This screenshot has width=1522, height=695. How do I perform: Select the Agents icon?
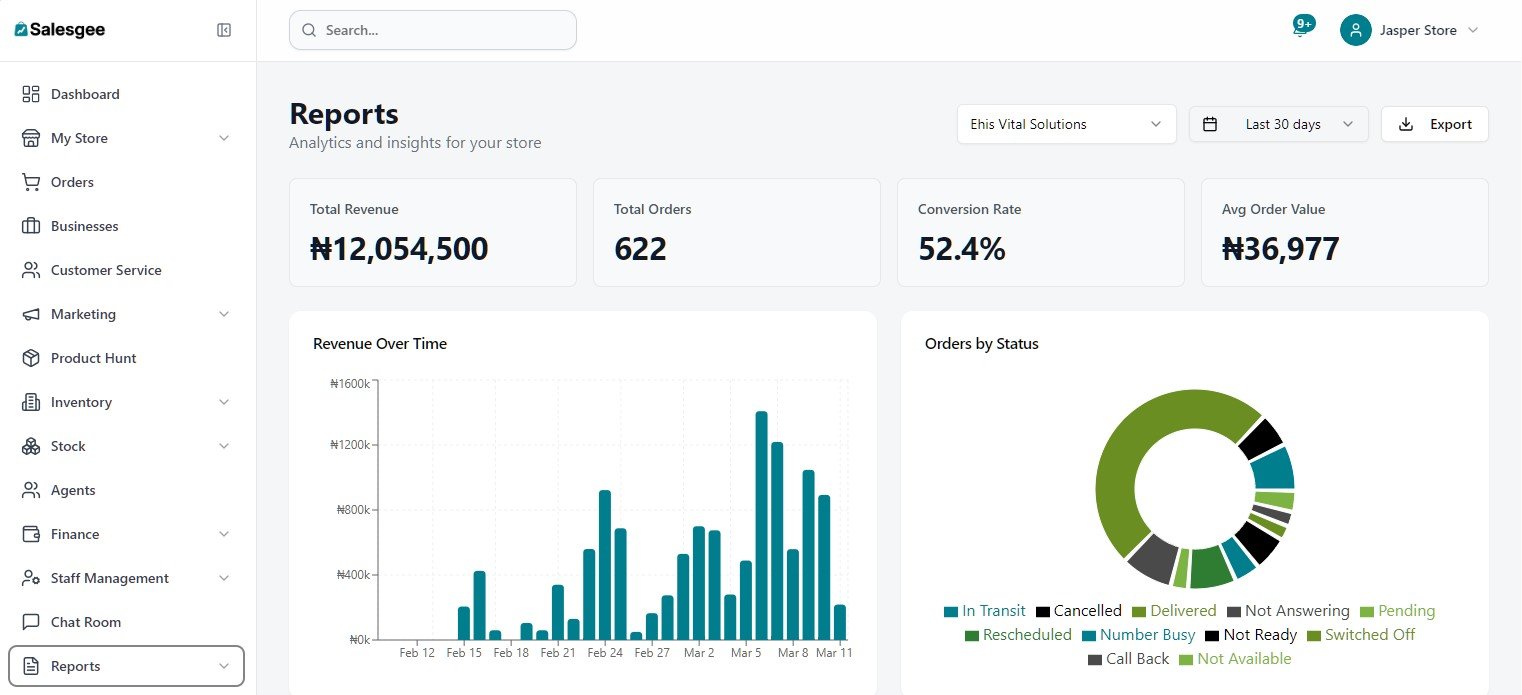[x=31, y=489]
